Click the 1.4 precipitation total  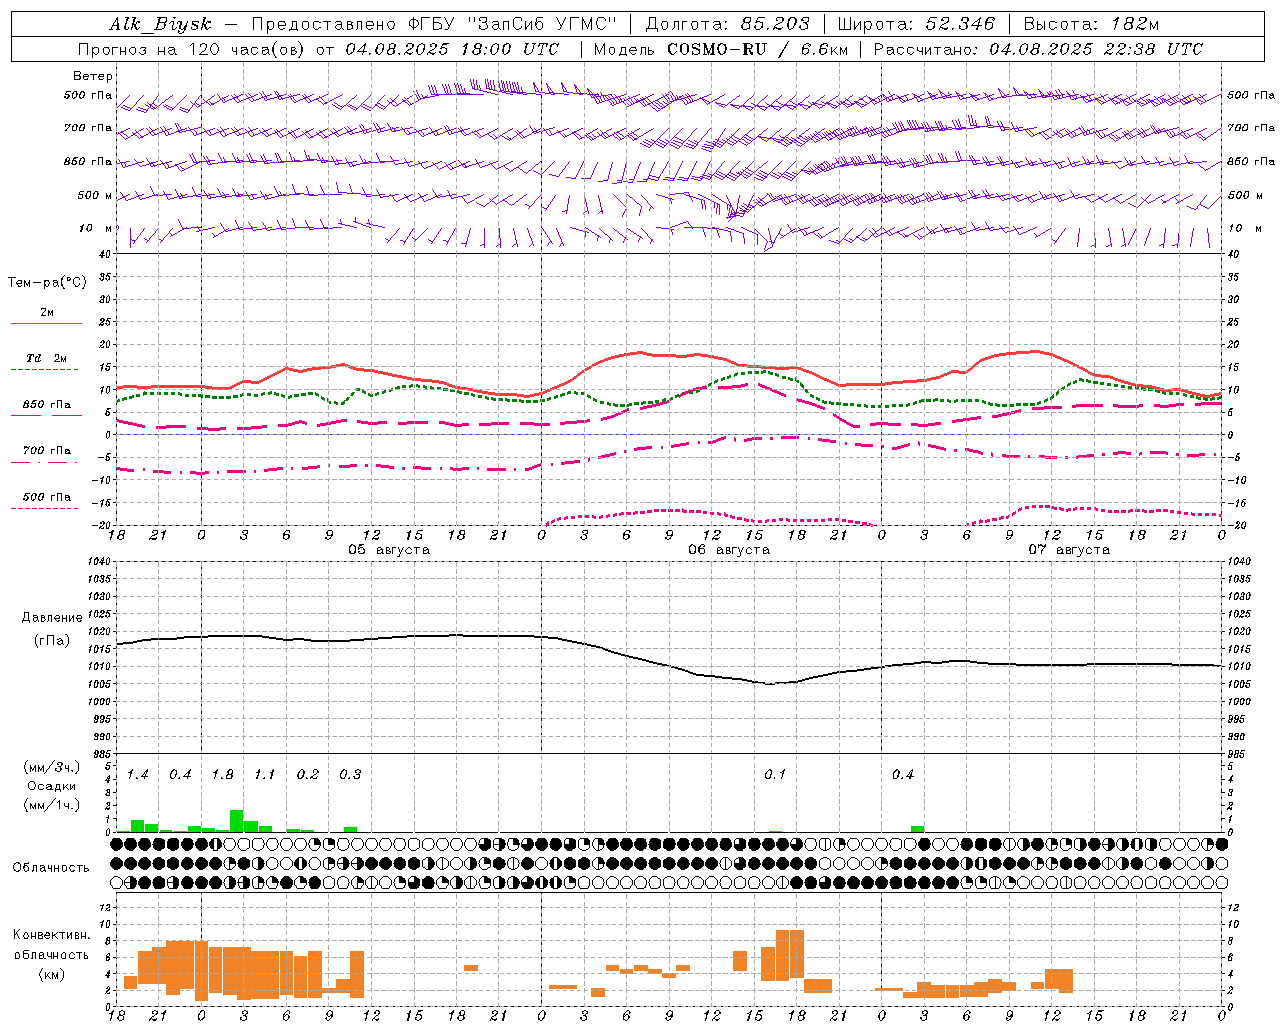coord(137,775)
